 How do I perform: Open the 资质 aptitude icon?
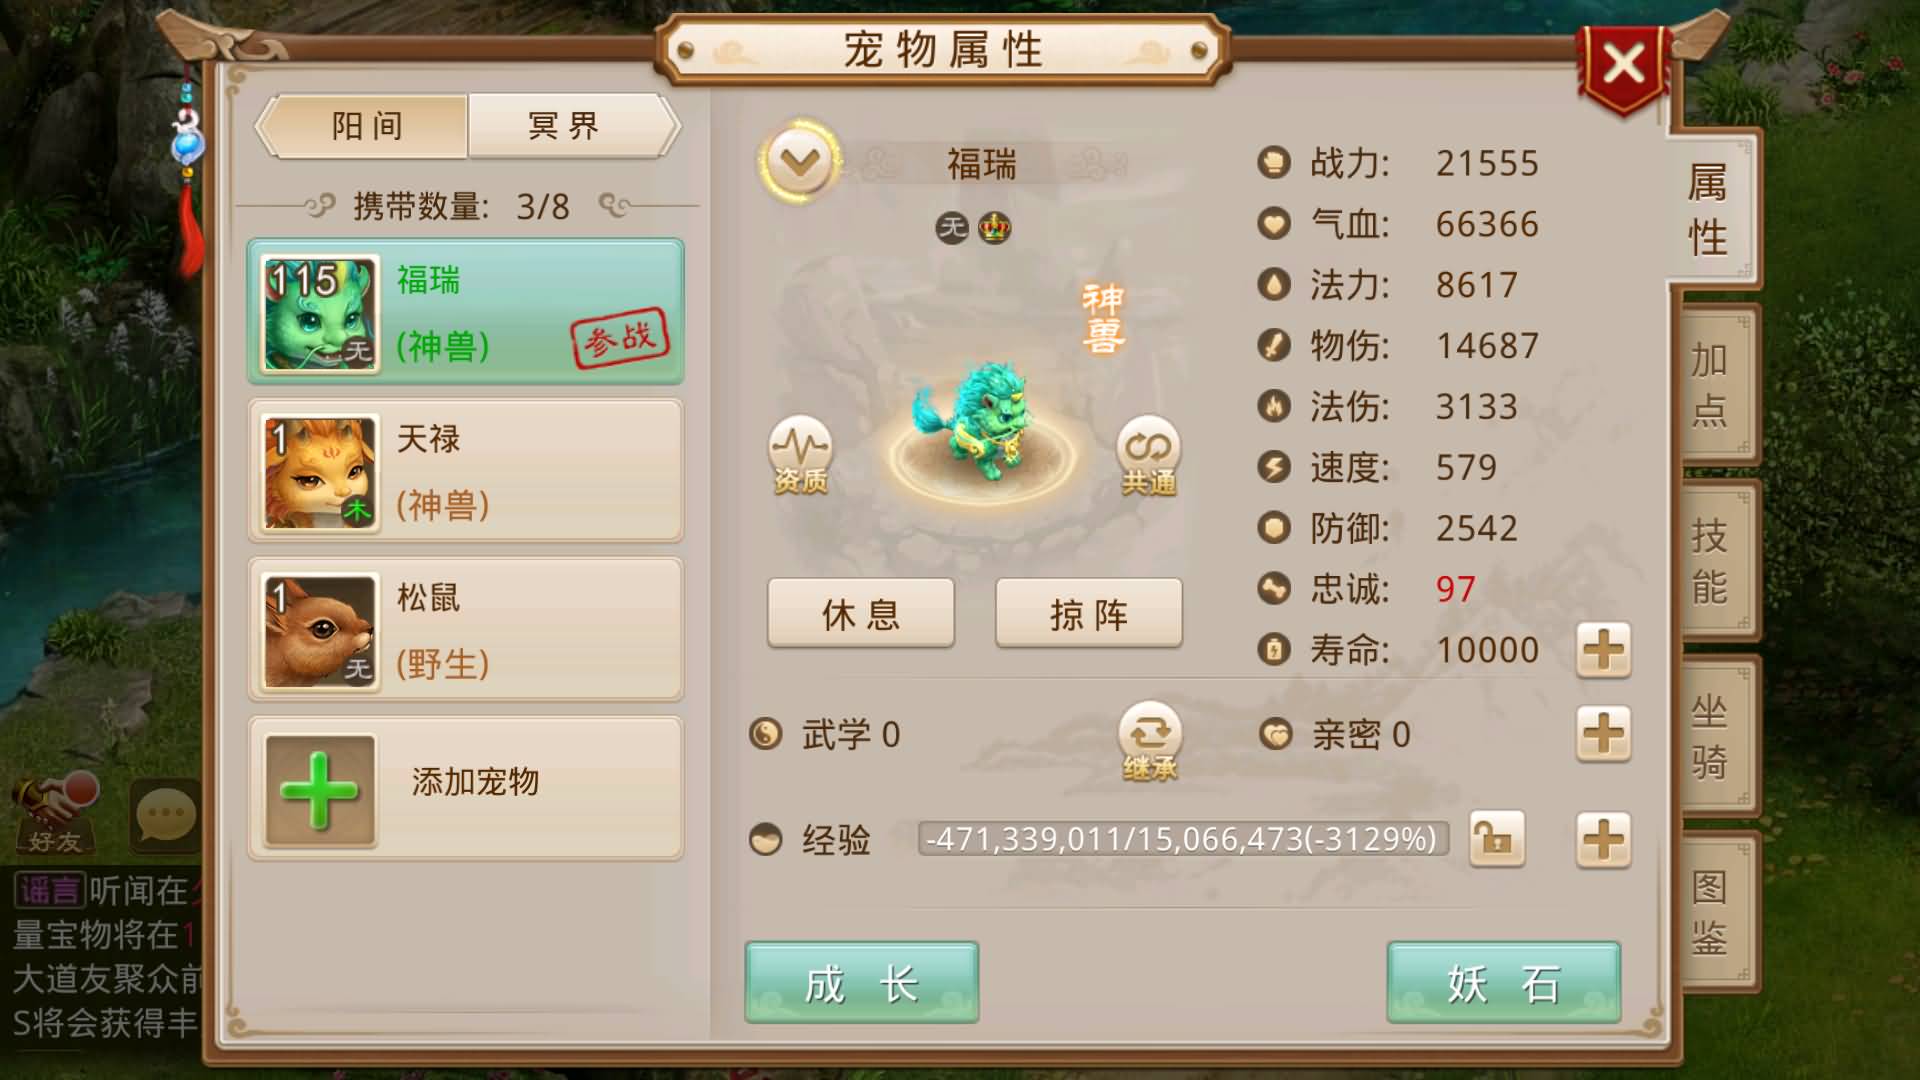coord(800,455)
